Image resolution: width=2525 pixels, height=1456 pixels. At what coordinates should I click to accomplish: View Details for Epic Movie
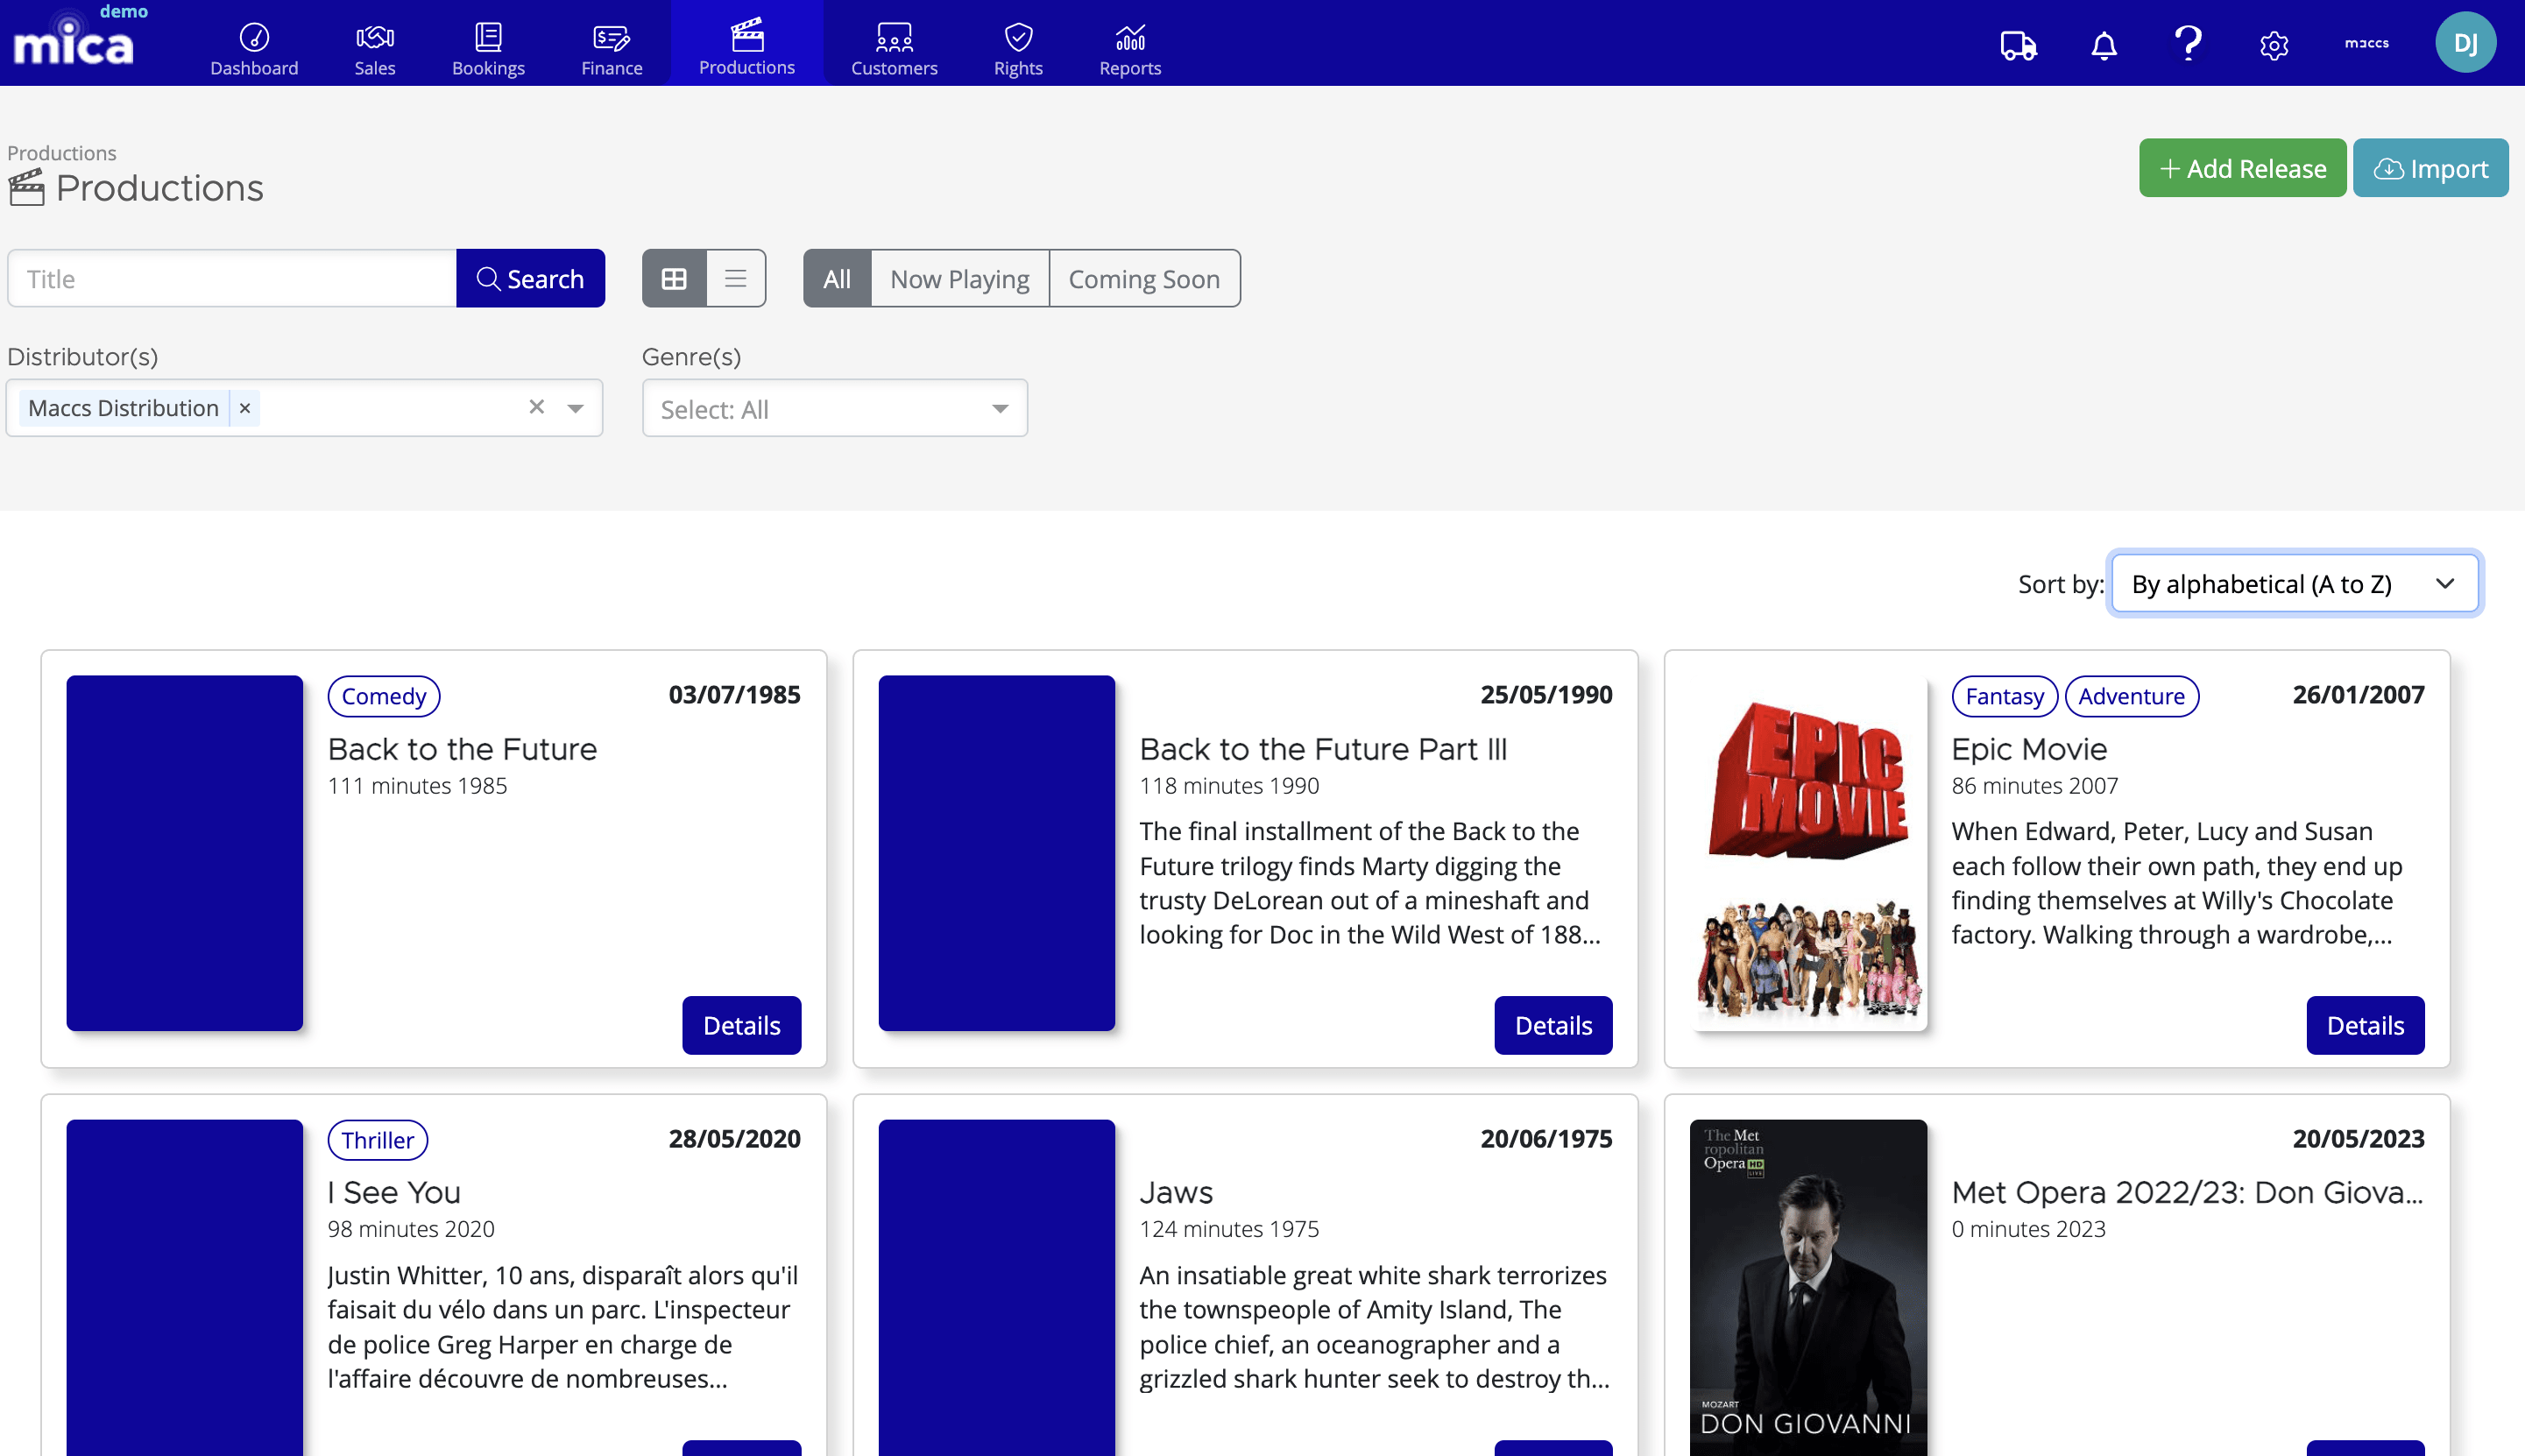pos(2364,1025)
